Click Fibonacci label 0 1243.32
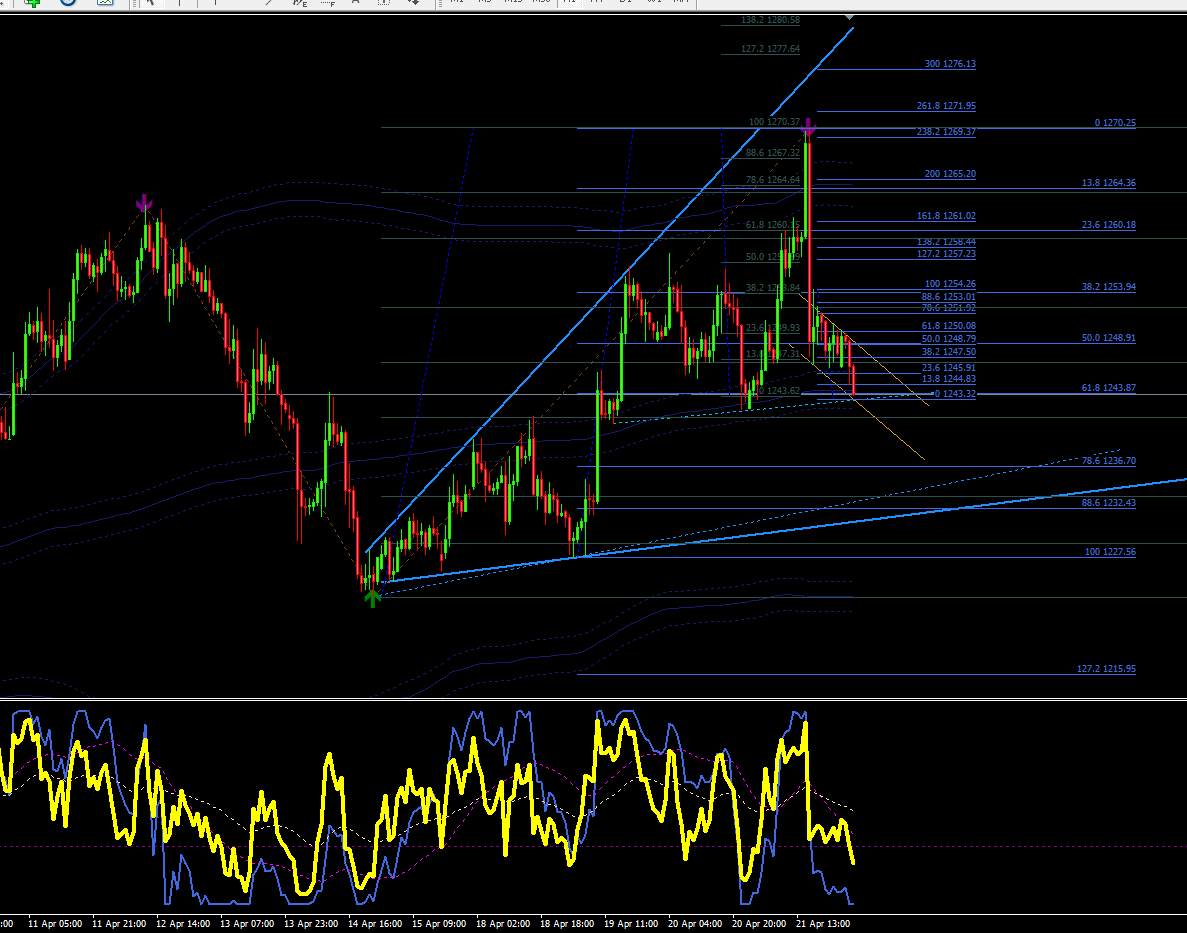The image size is (1187, 933). pos(955,394)
